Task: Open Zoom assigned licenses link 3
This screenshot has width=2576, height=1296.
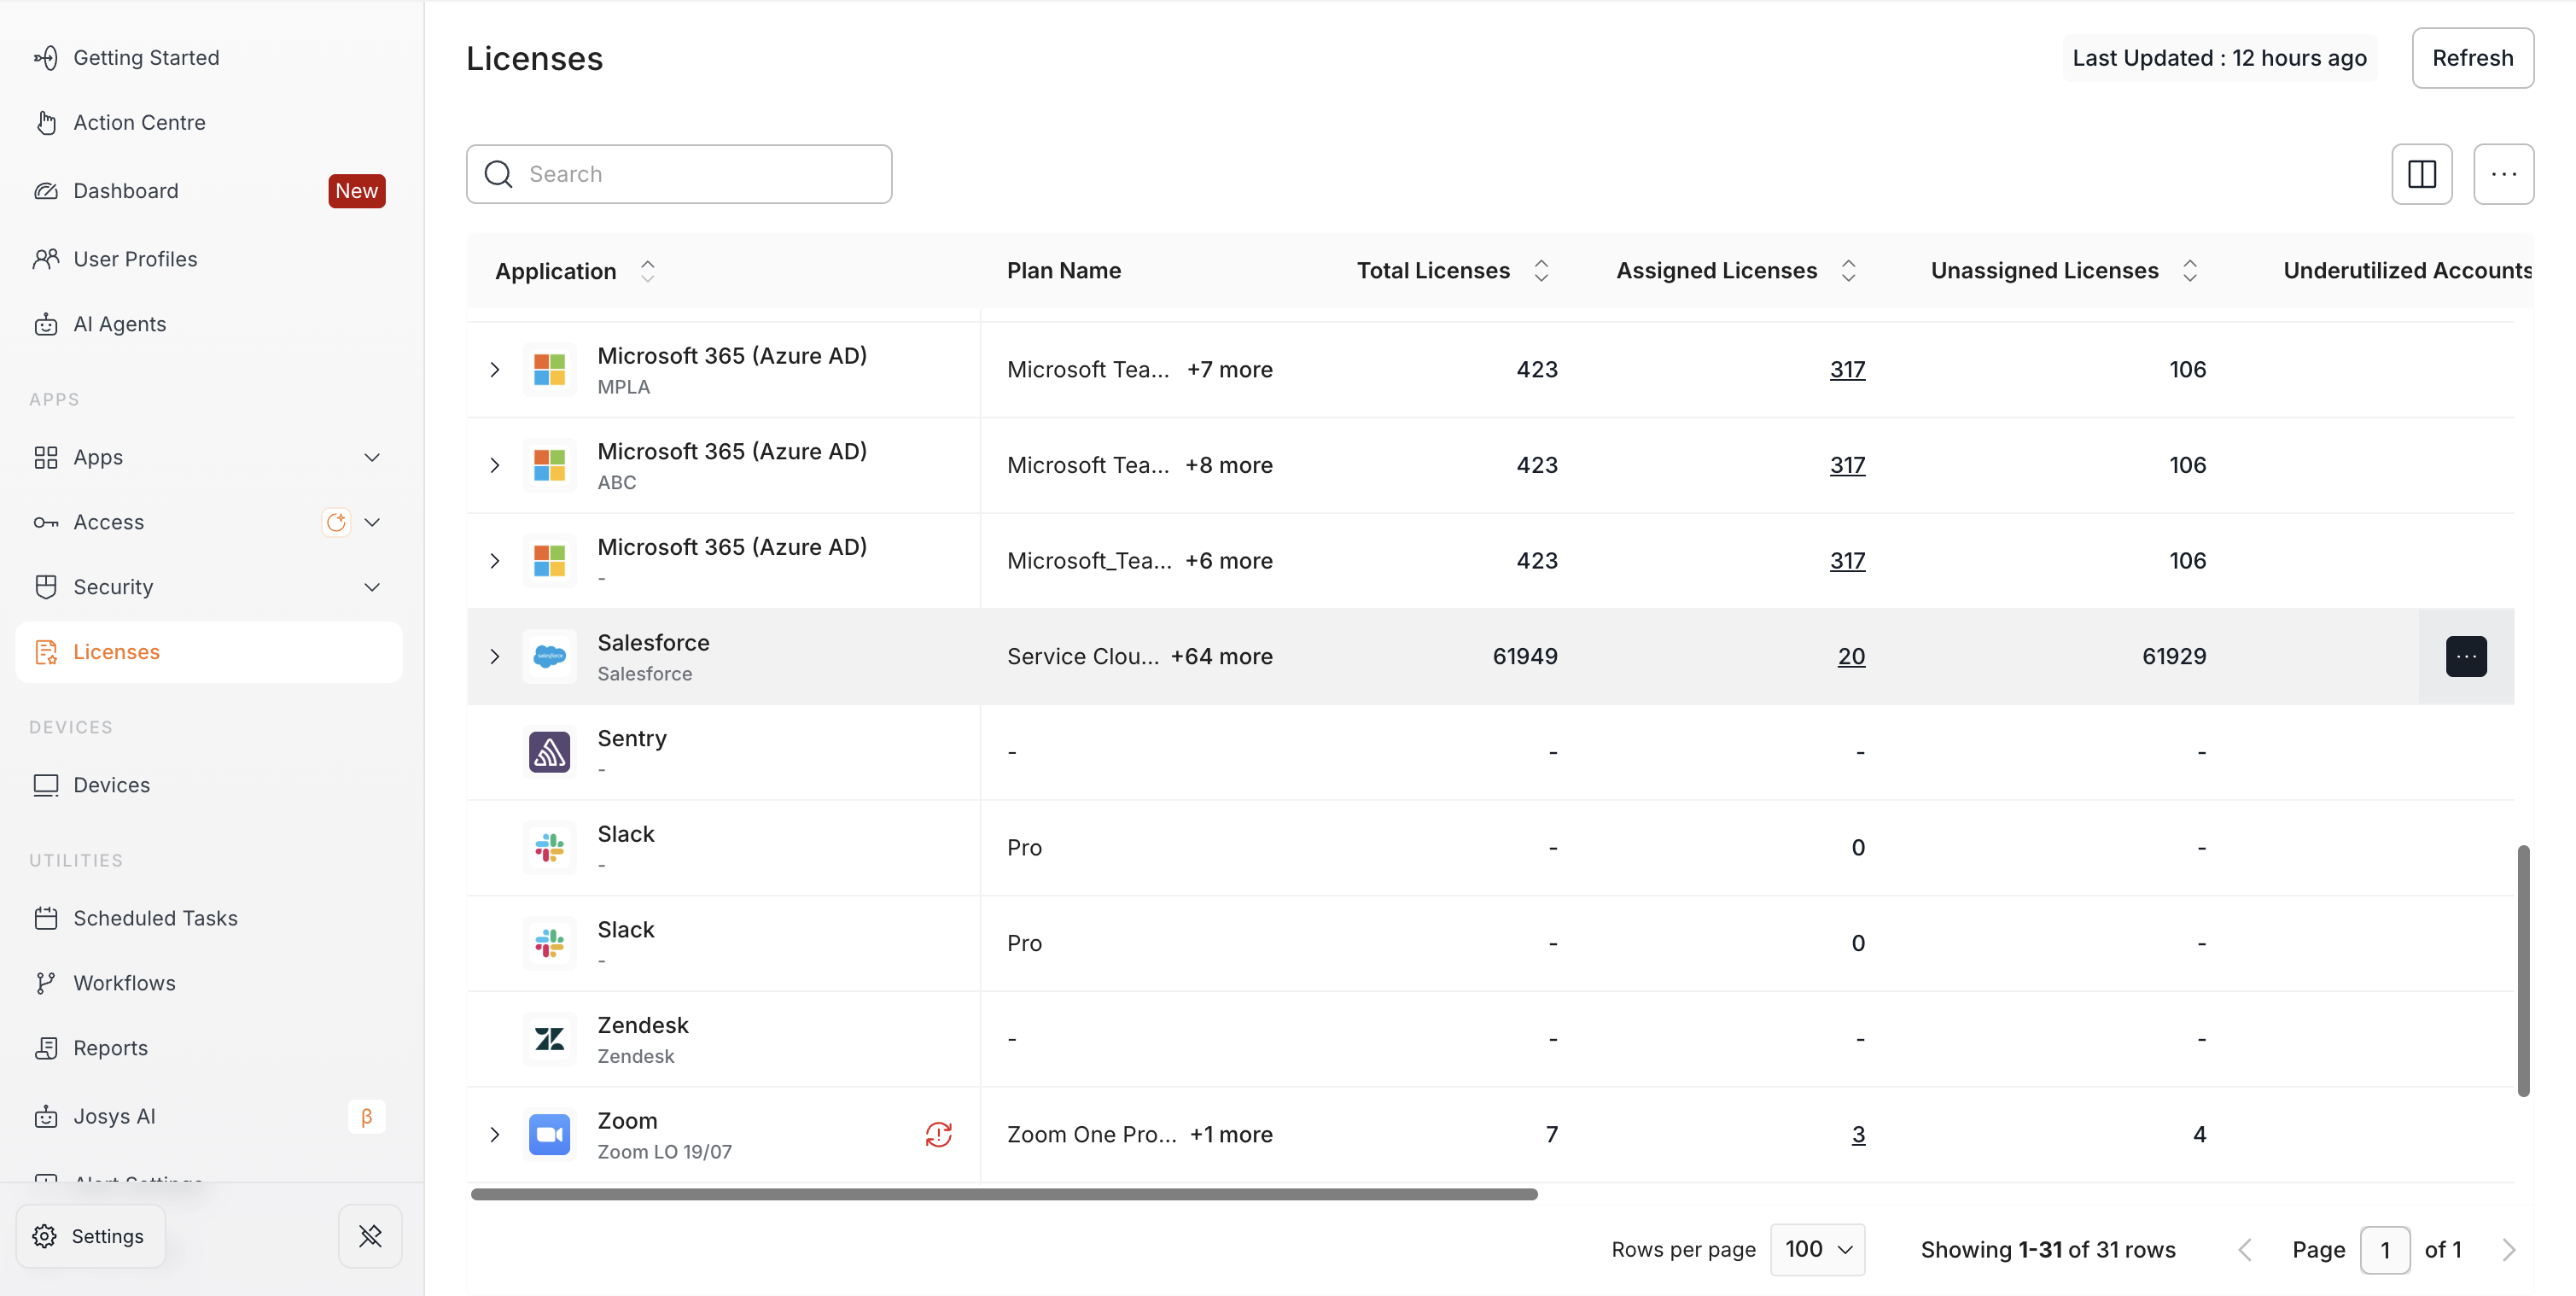Action: click(1858, 1134)
